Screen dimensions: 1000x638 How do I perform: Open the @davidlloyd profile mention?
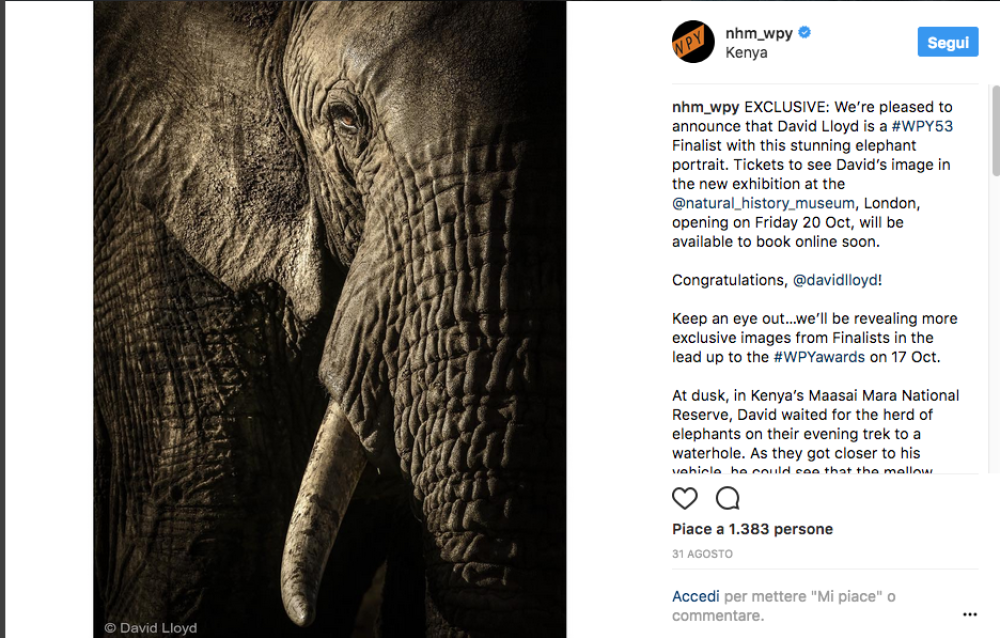point(835,280)
